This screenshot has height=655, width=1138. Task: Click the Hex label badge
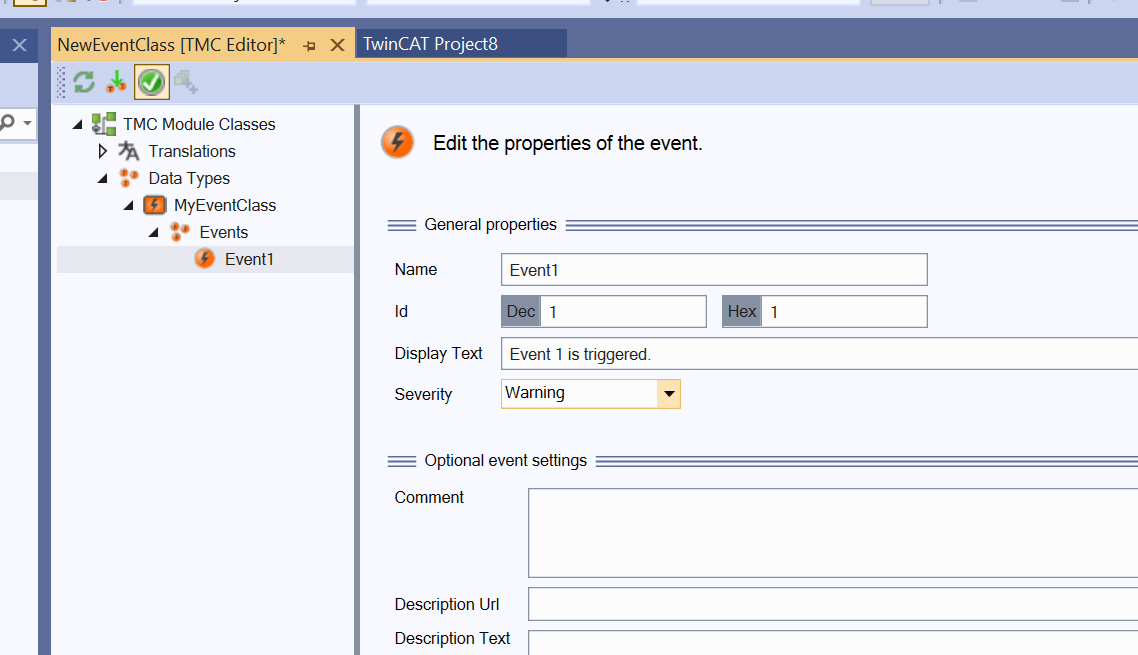coord(742,312)
